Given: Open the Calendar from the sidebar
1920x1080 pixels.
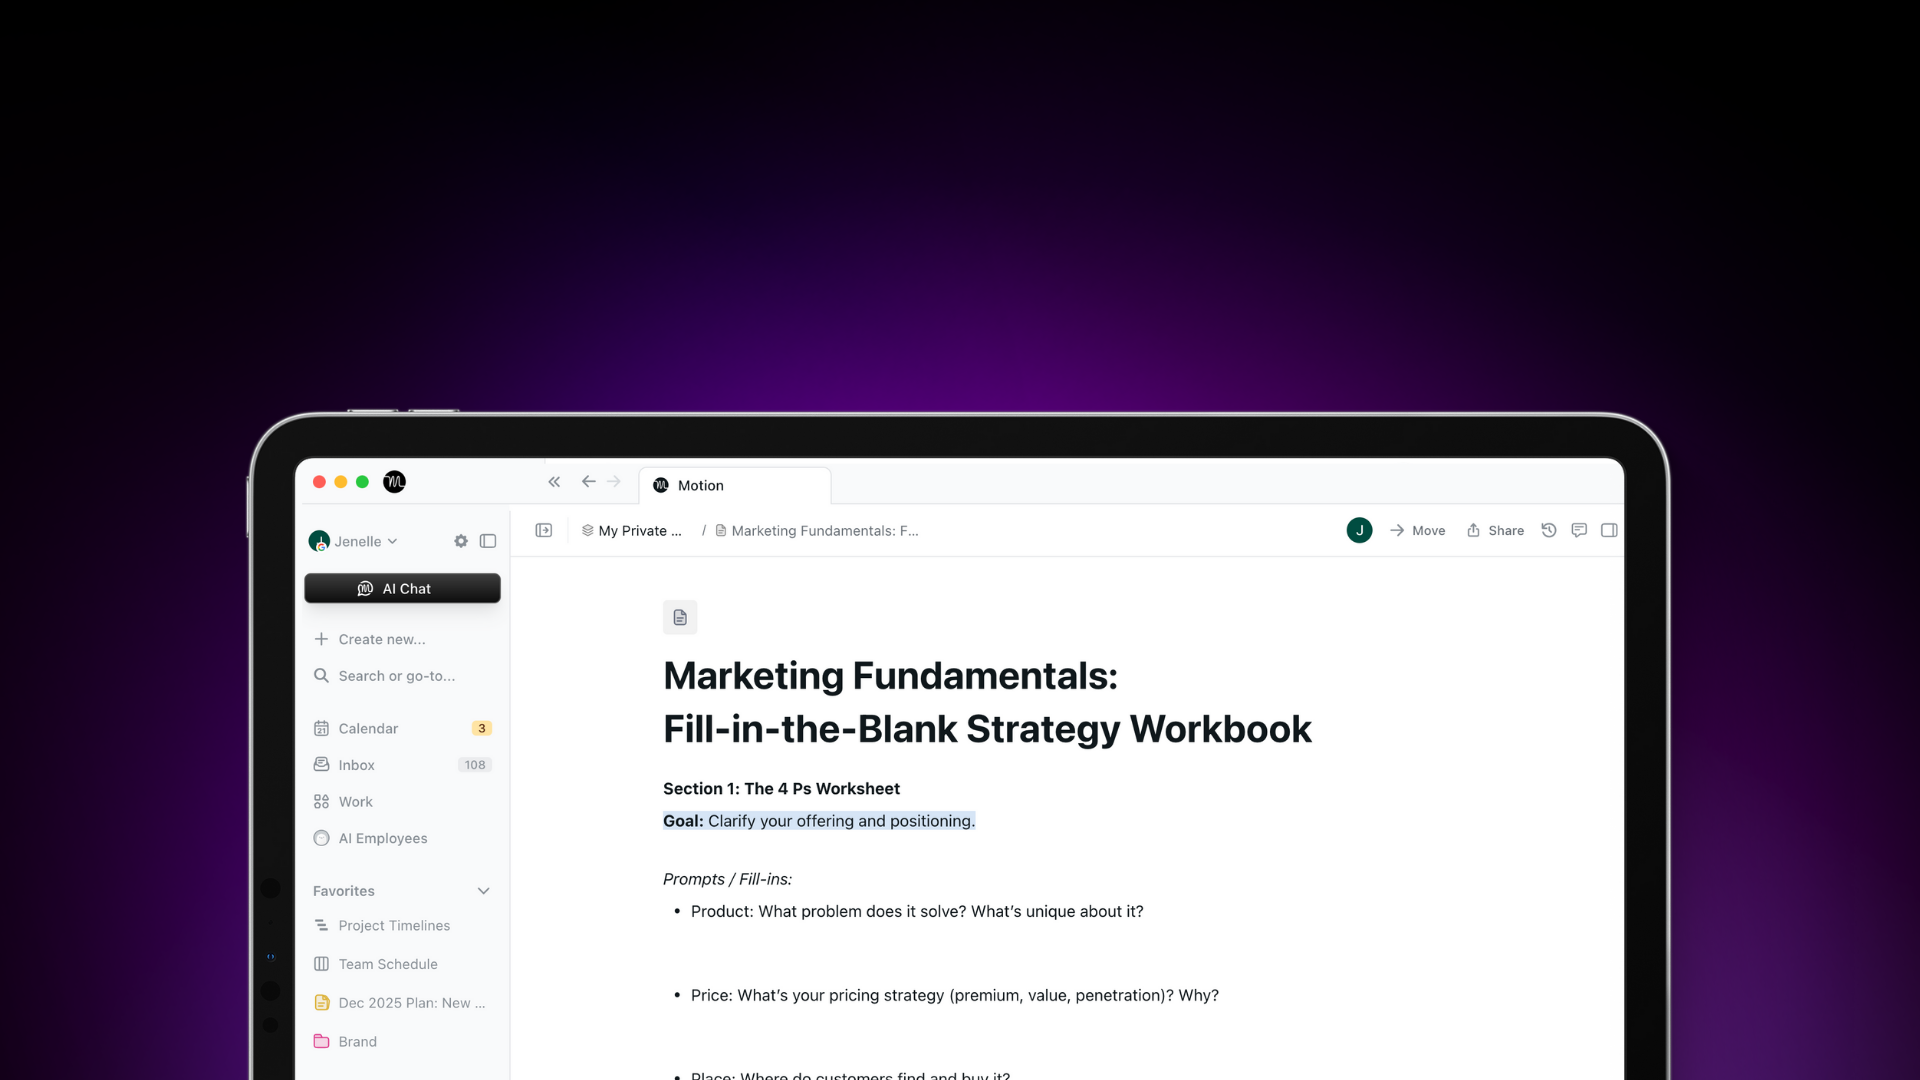Looking at the screenshot, I should tap(366, 728).
